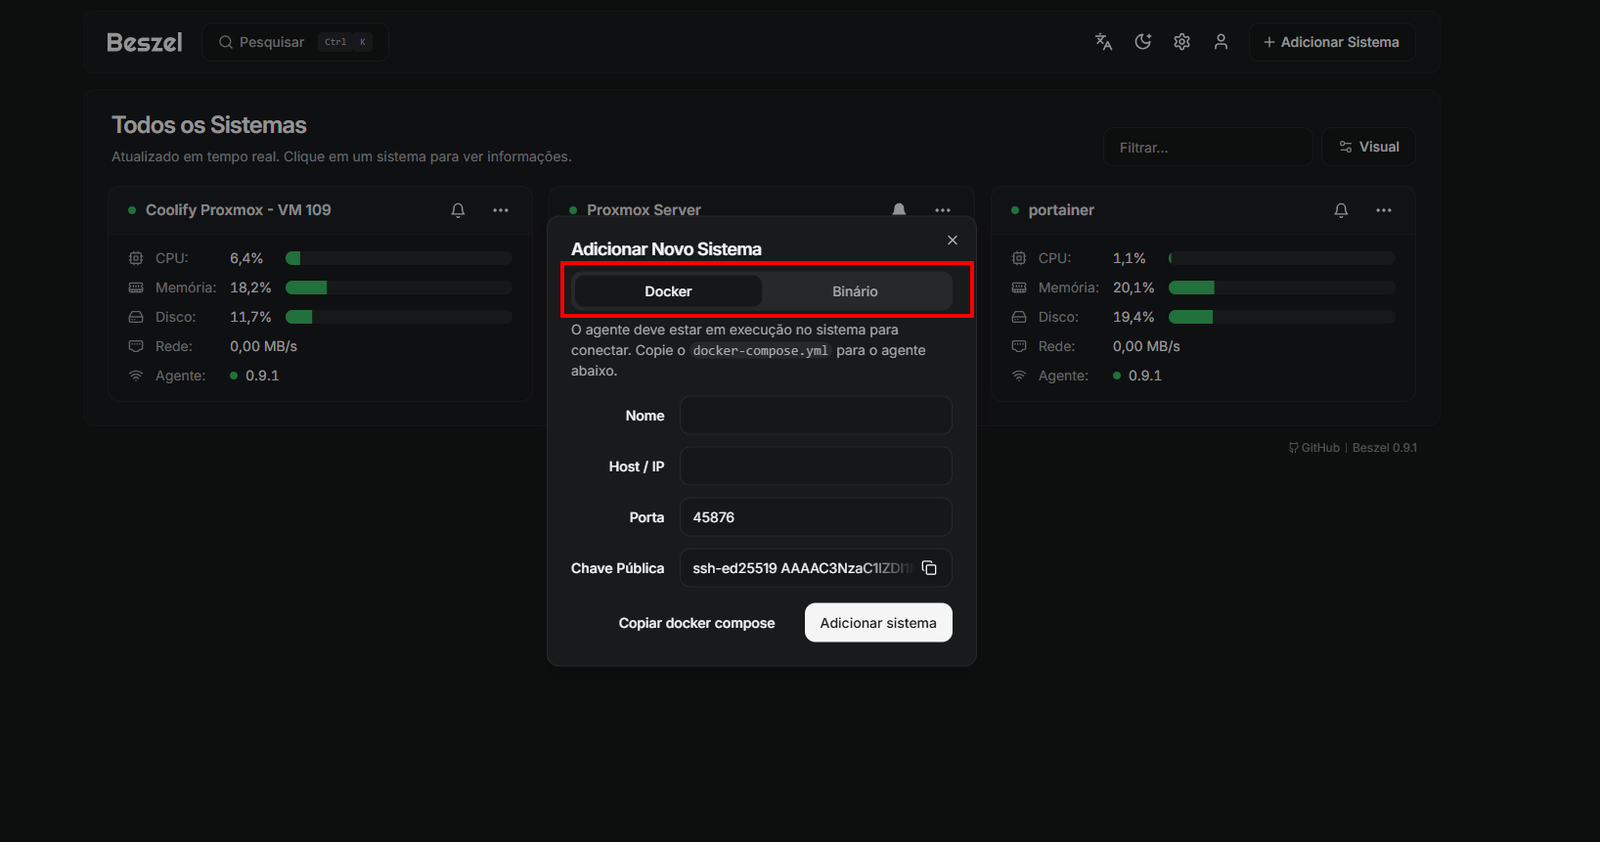Toggle dark mode with moon icon
This screenshot has width=1600, height=842.
[1143, 42]
